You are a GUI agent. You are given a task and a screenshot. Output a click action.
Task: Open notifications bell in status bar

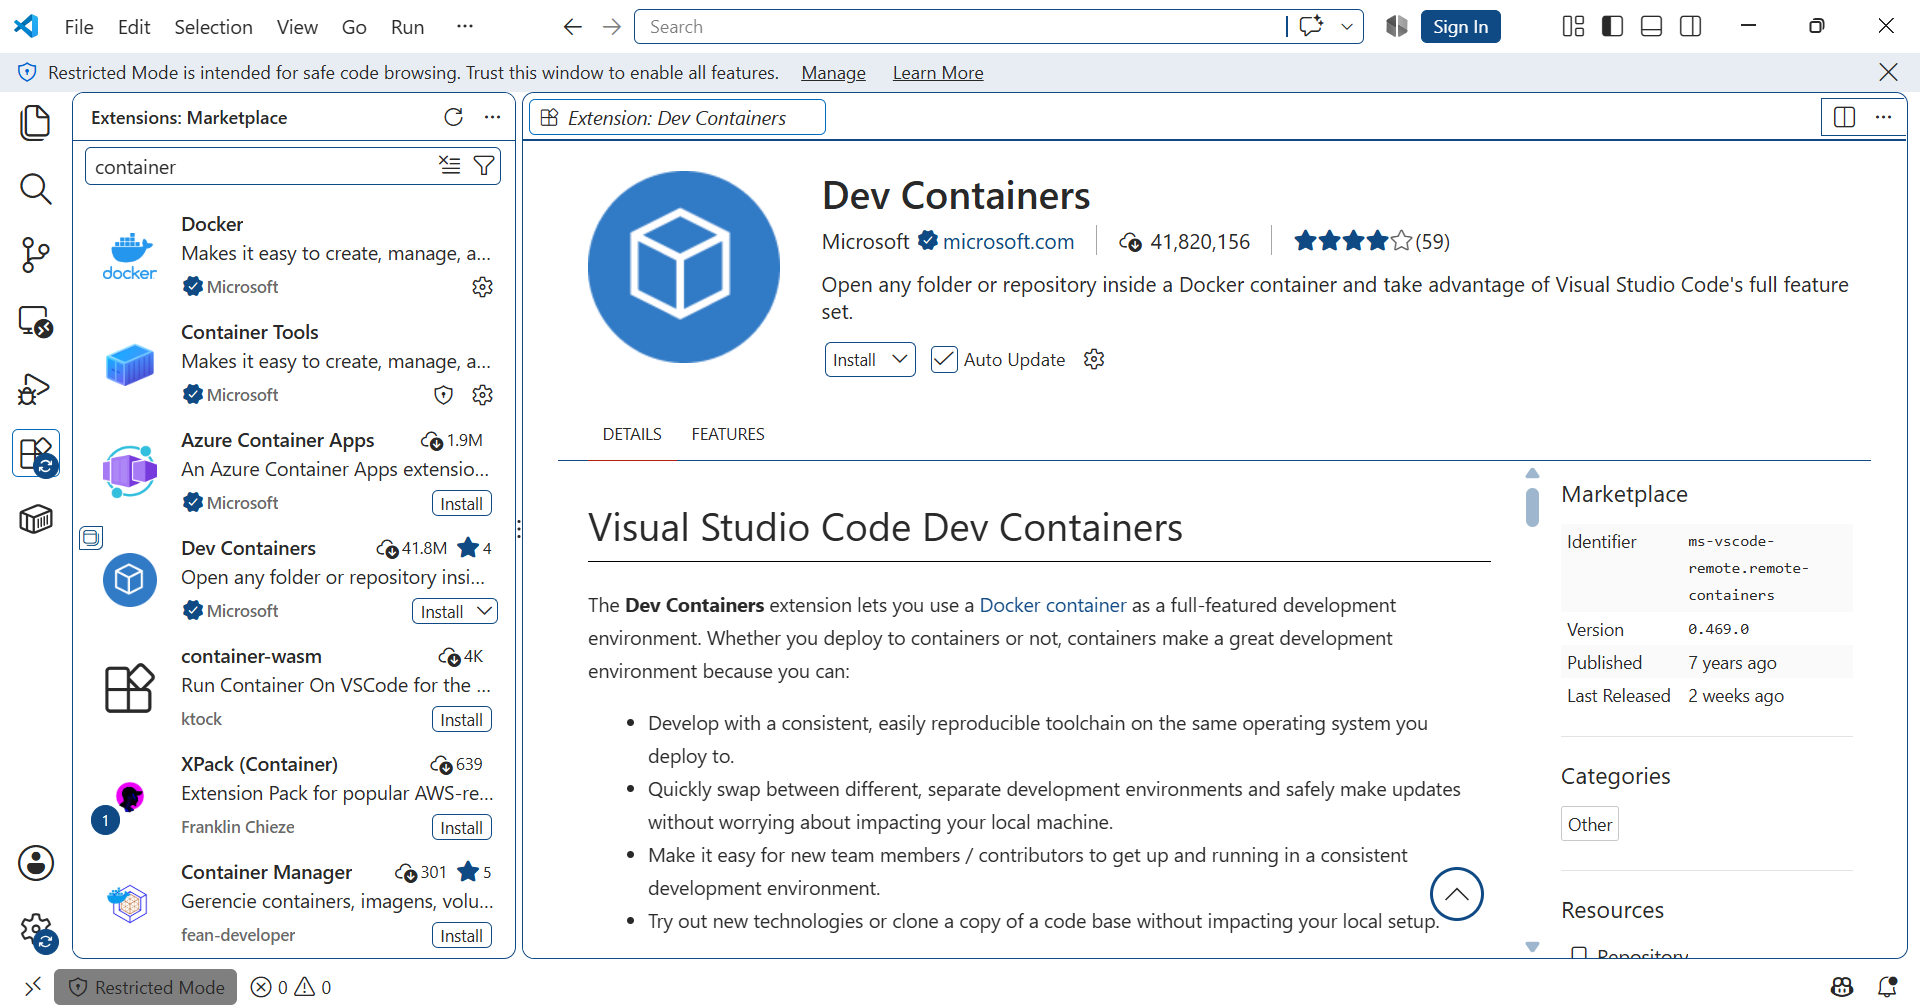(1887, 987)
